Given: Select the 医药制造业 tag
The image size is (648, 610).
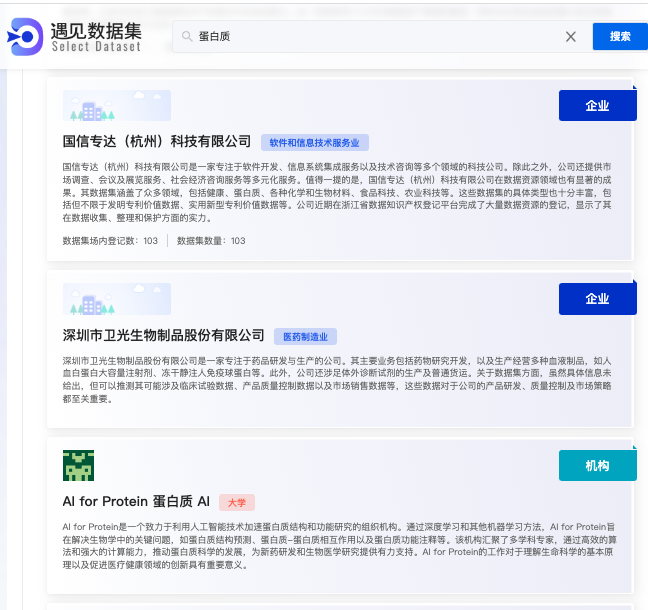Looking at the screenshot, I should click(x=305, y=336).
